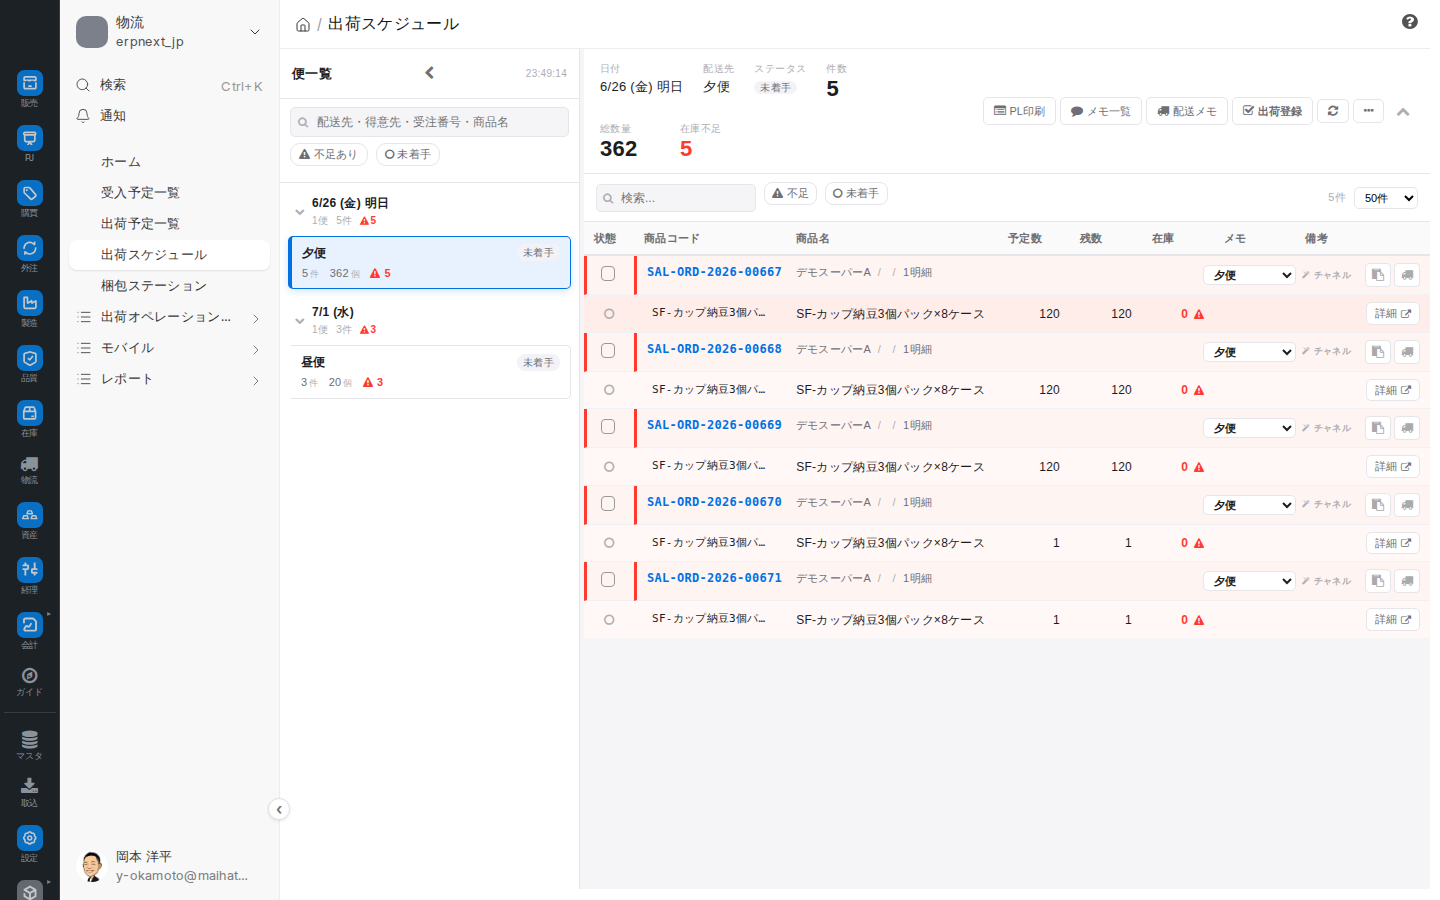1440x900 pixels.
Task: Tick the checkbox for SAL-ORD-2026-00669
Action: pyautogui.click(x=608, y=427)
